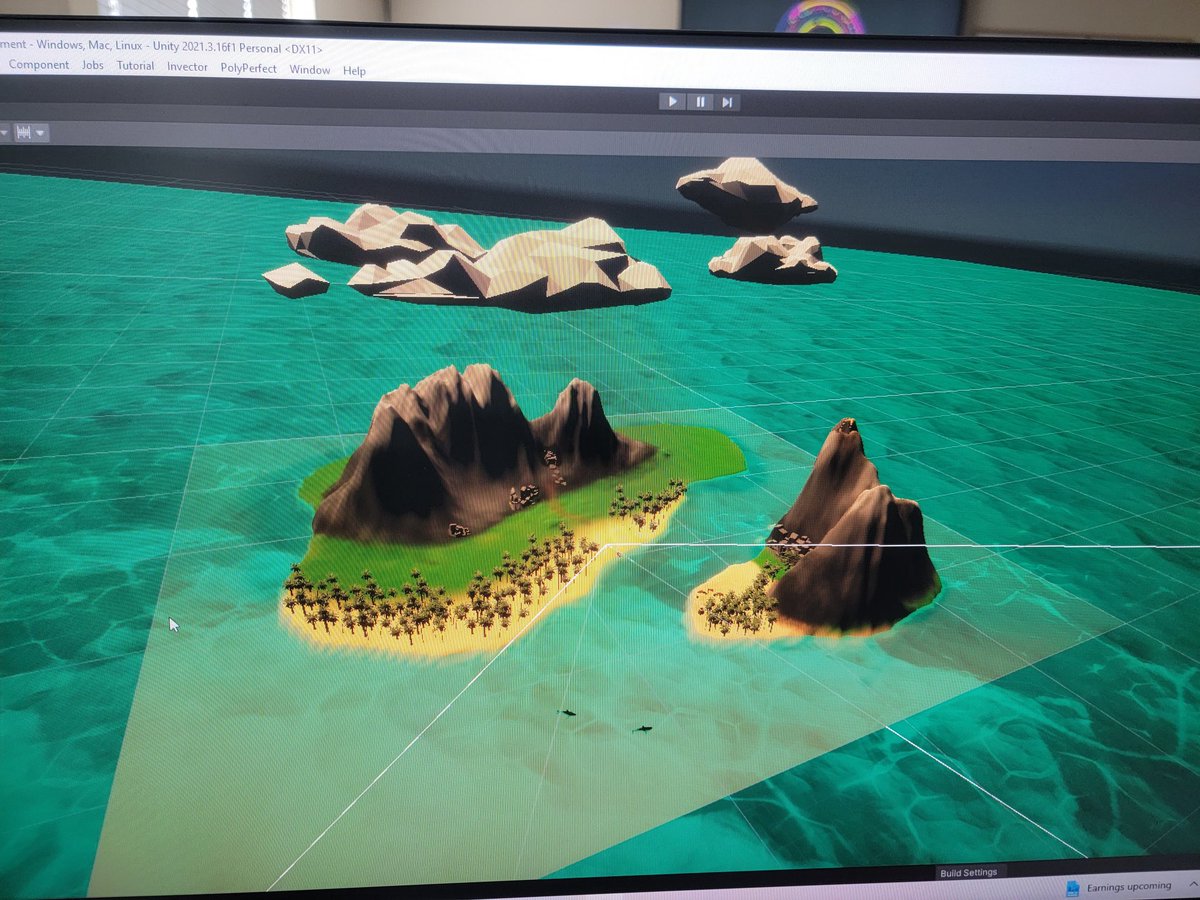Advance one frame with the Step button
The image size is (1200, 900).
(727, 102)
